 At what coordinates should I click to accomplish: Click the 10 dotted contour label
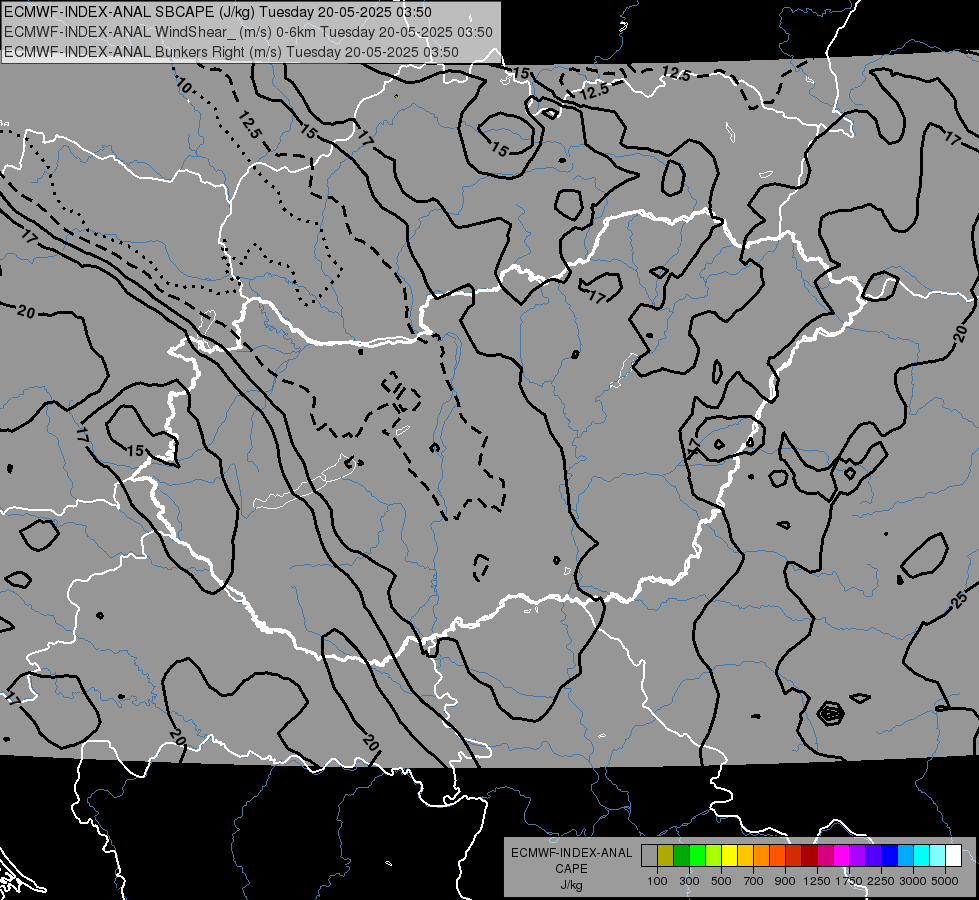pyautogui.click(x=184, y=85)
